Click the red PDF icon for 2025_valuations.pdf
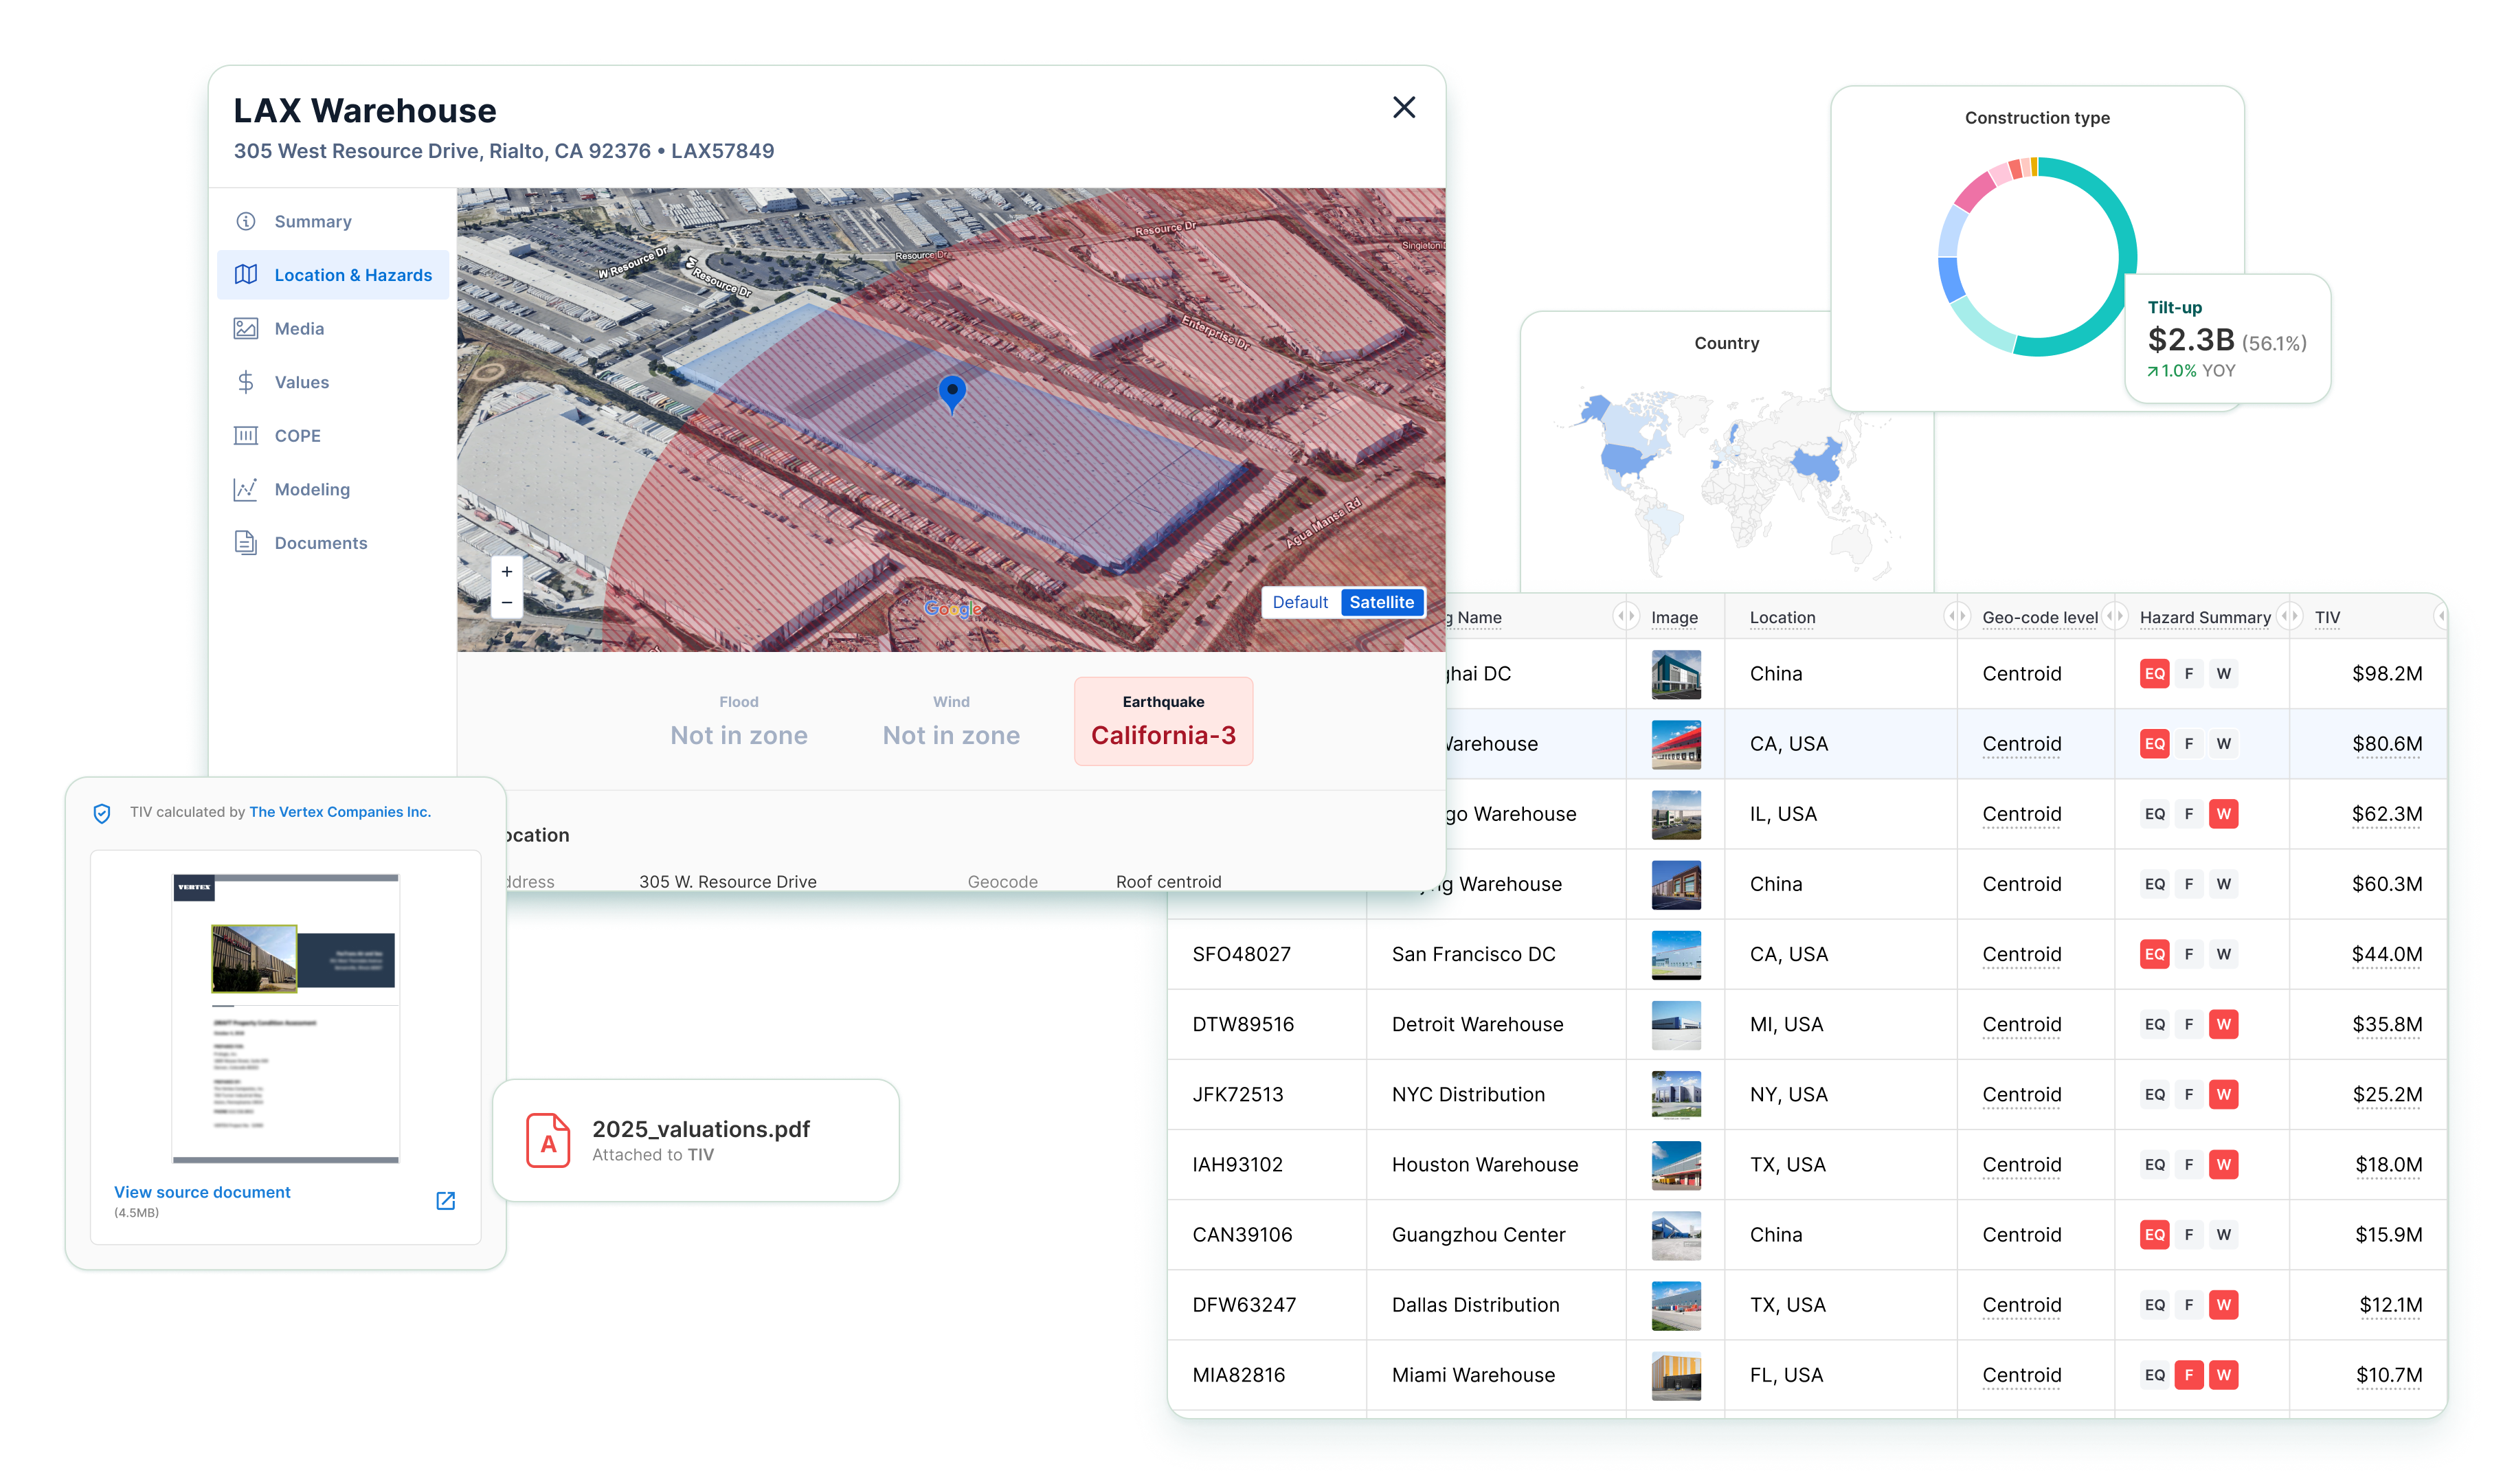 (548, 1141)
